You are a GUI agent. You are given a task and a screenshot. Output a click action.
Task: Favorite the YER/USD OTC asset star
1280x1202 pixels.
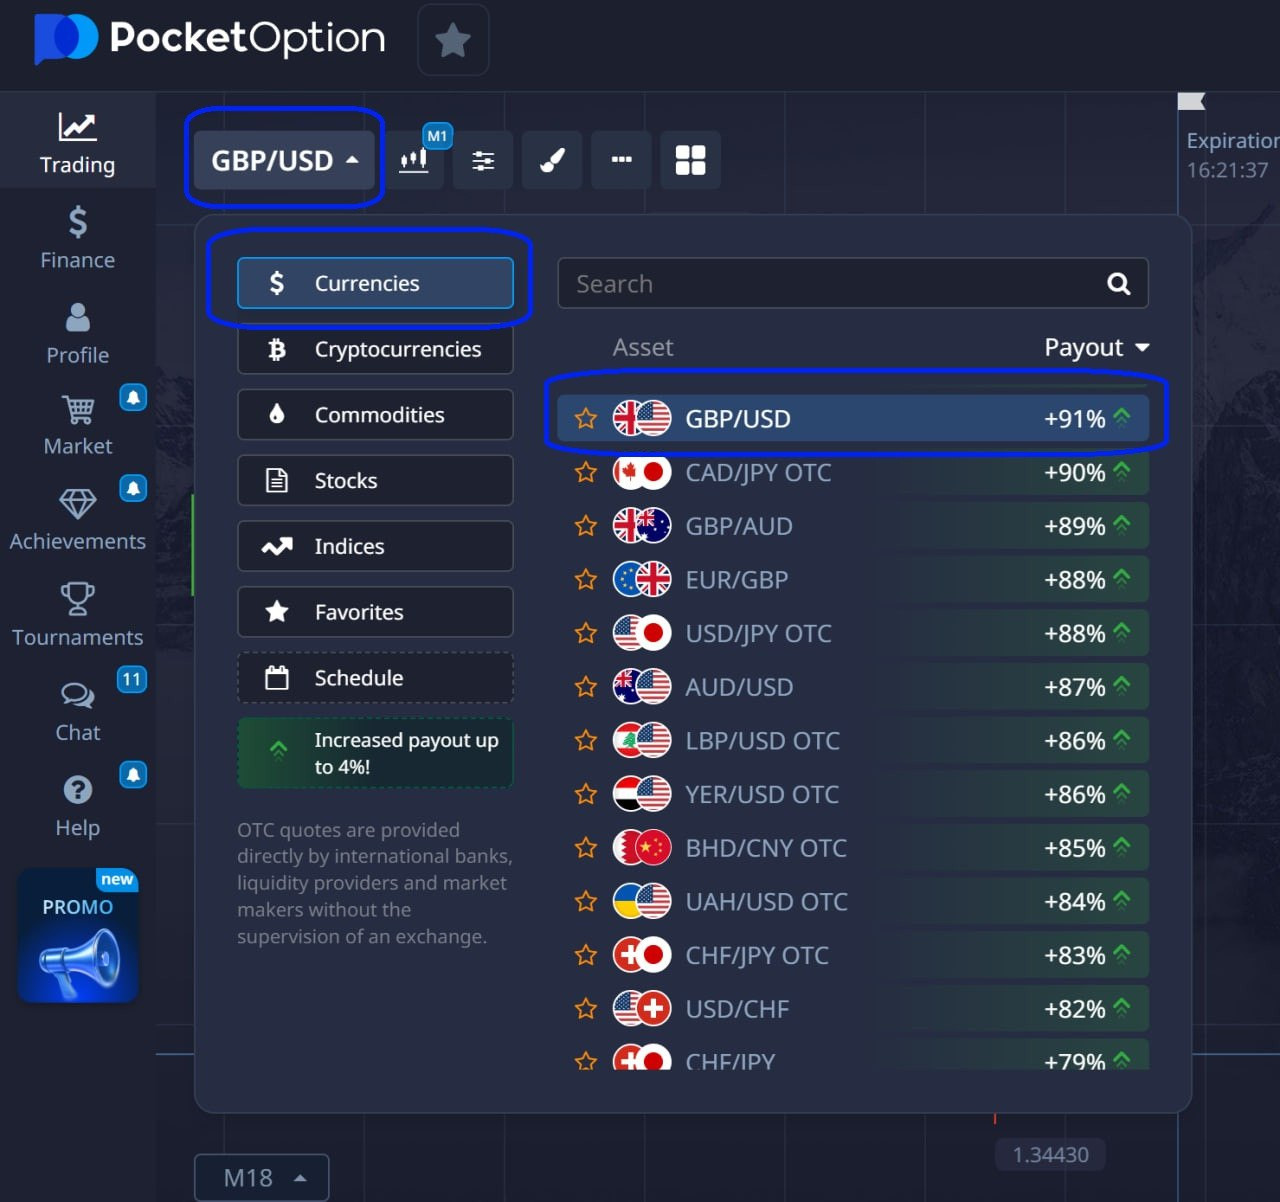586,794
